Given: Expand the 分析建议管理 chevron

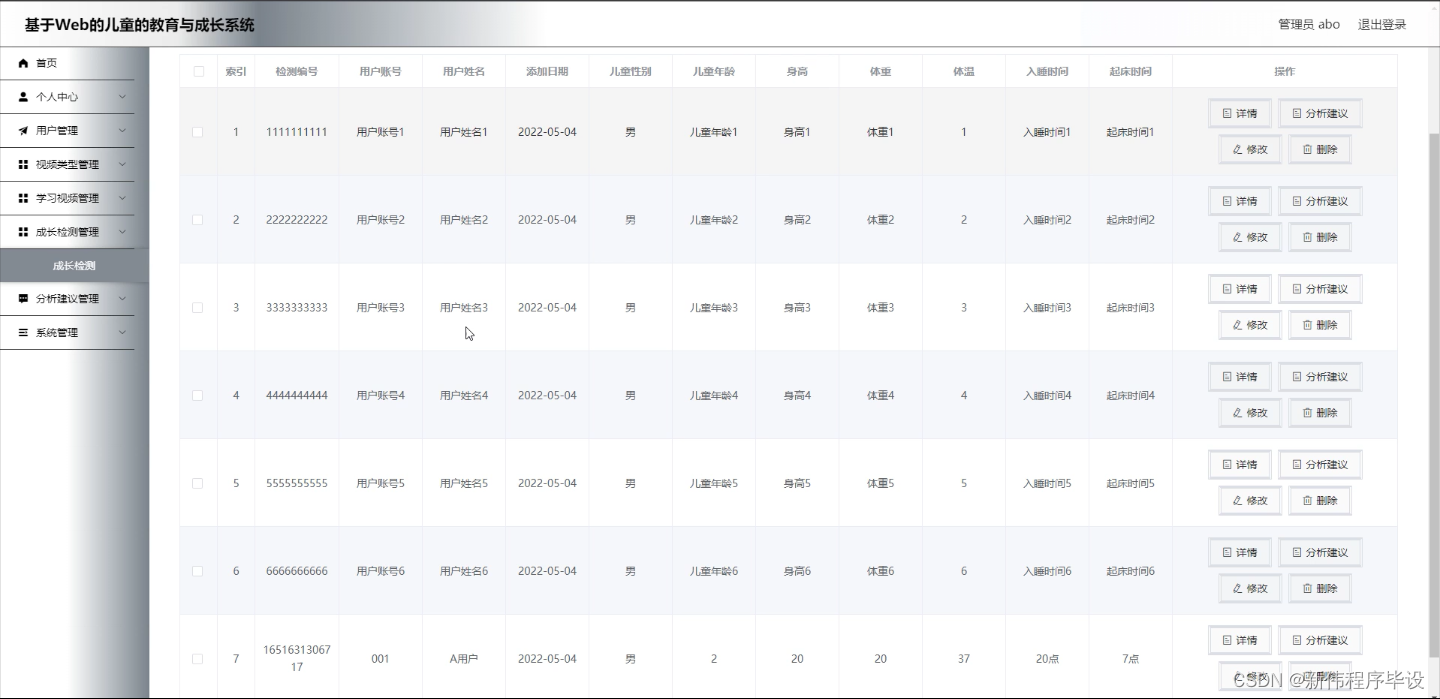Looking at the screenshot, I should pos(122,298).
